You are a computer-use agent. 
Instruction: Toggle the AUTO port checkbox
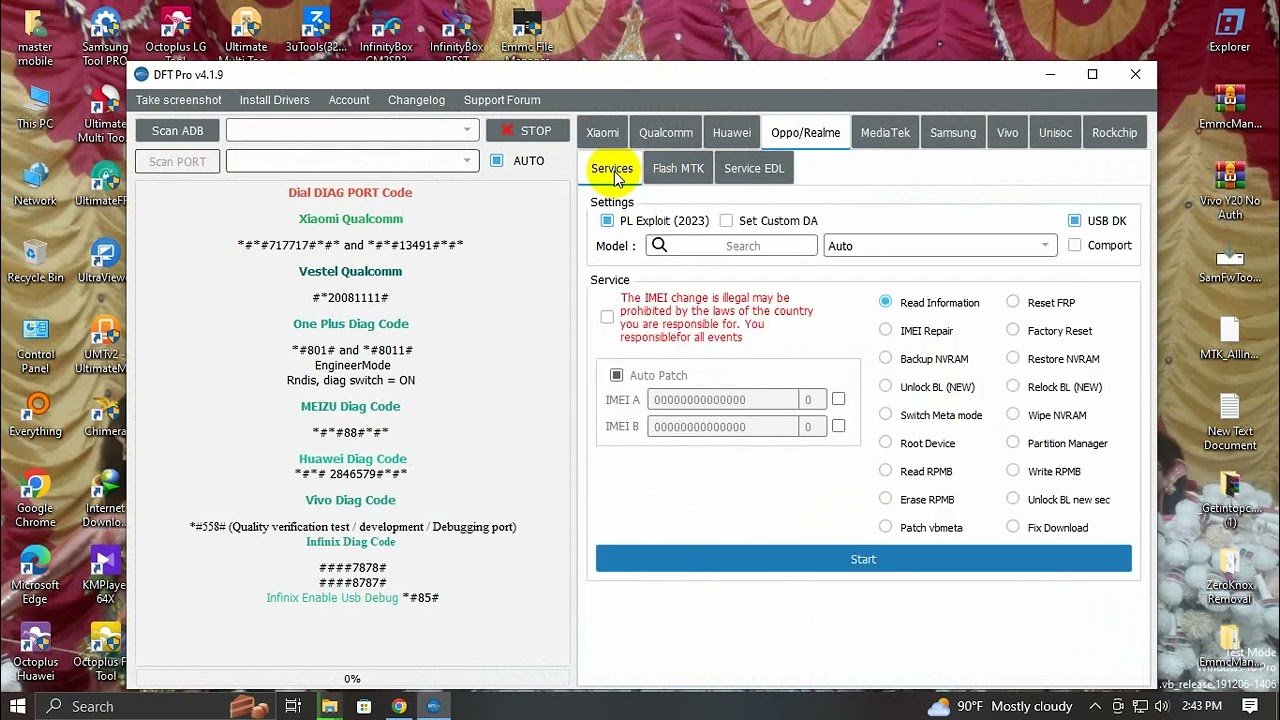tap(497, 161)
